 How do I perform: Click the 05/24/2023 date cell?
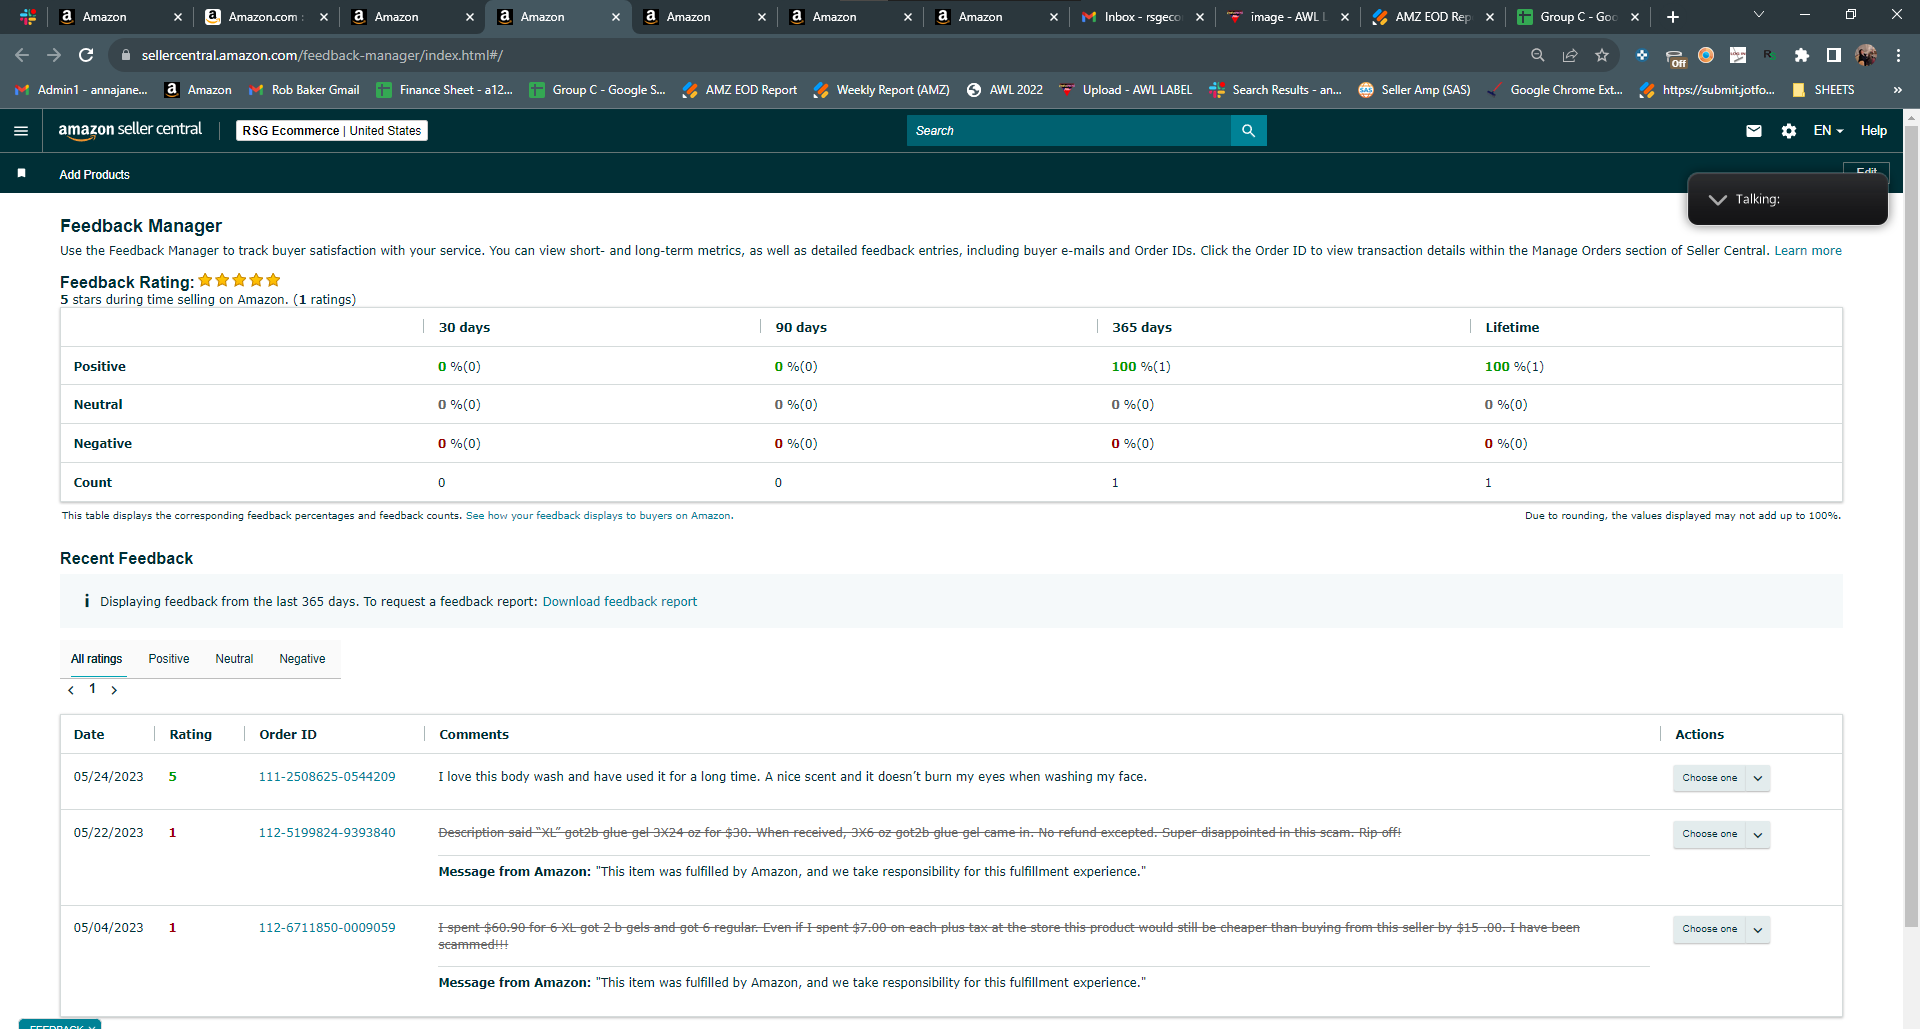click(108, 777)
